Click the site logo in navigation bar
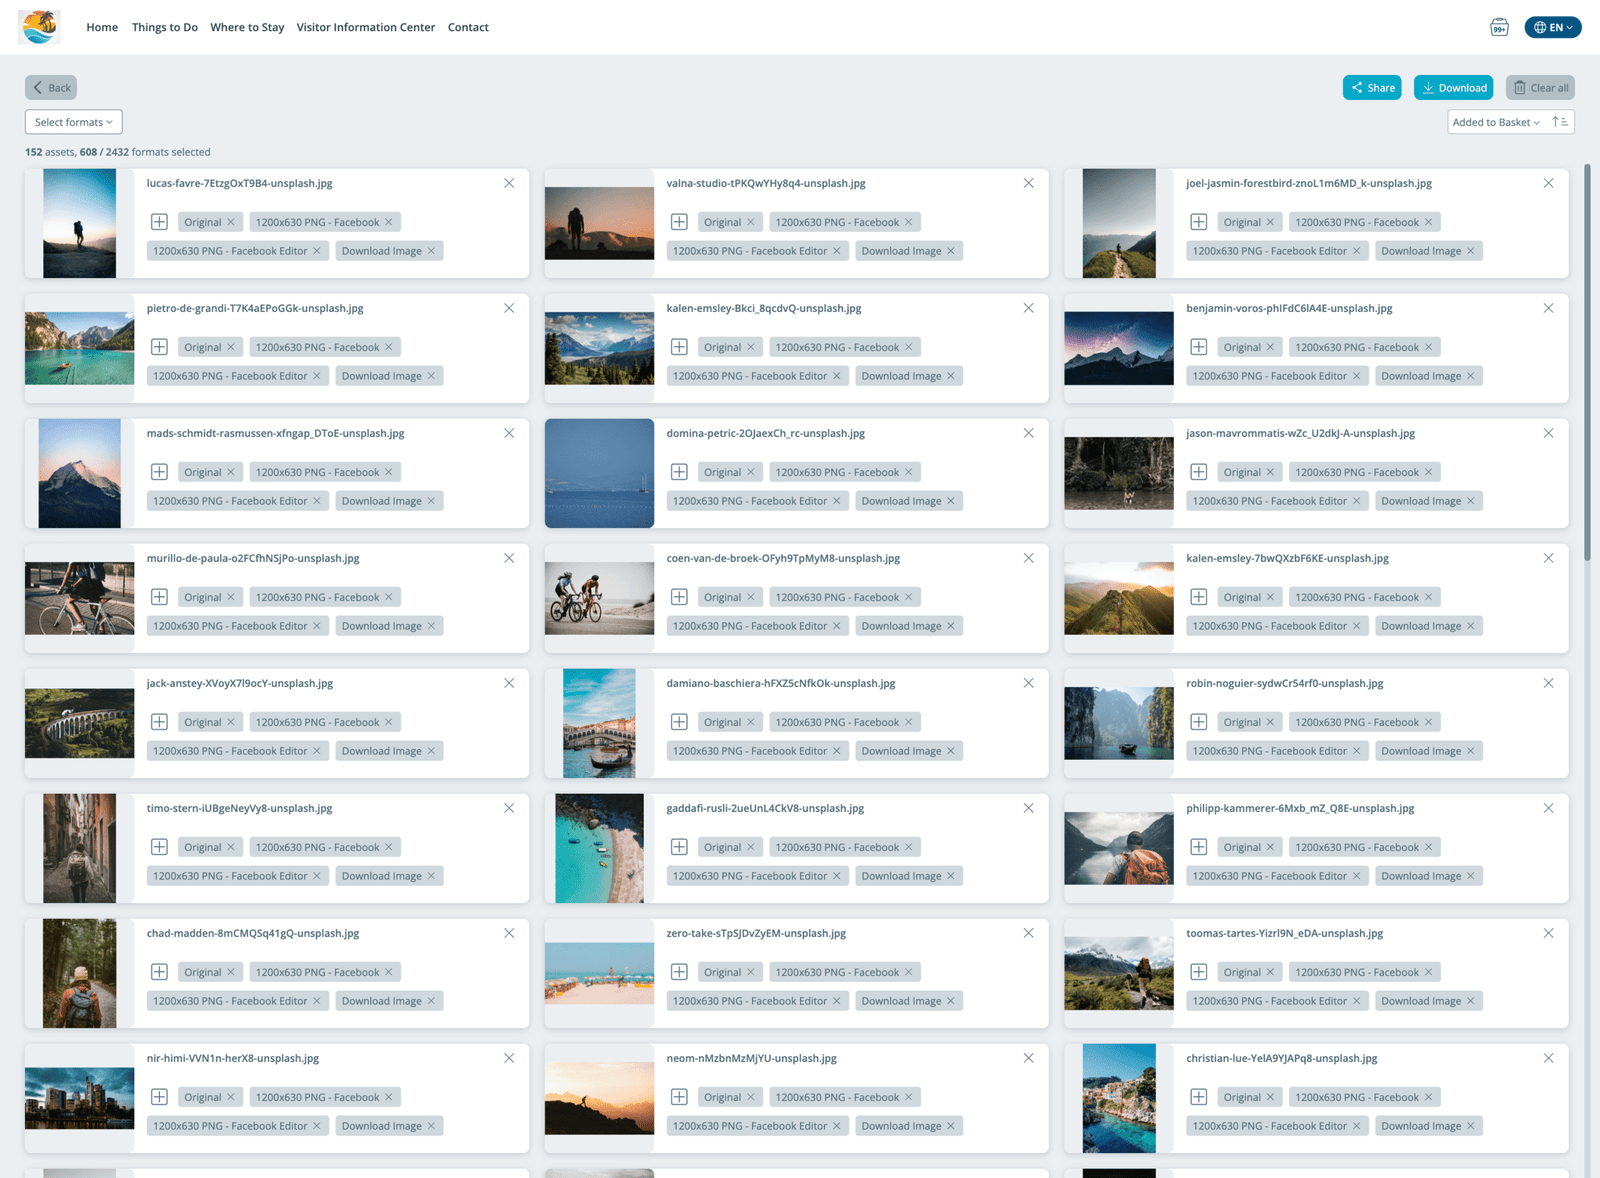This screenshot has height=1178, width=1600. pyautogui.click(x=39, y=27)
